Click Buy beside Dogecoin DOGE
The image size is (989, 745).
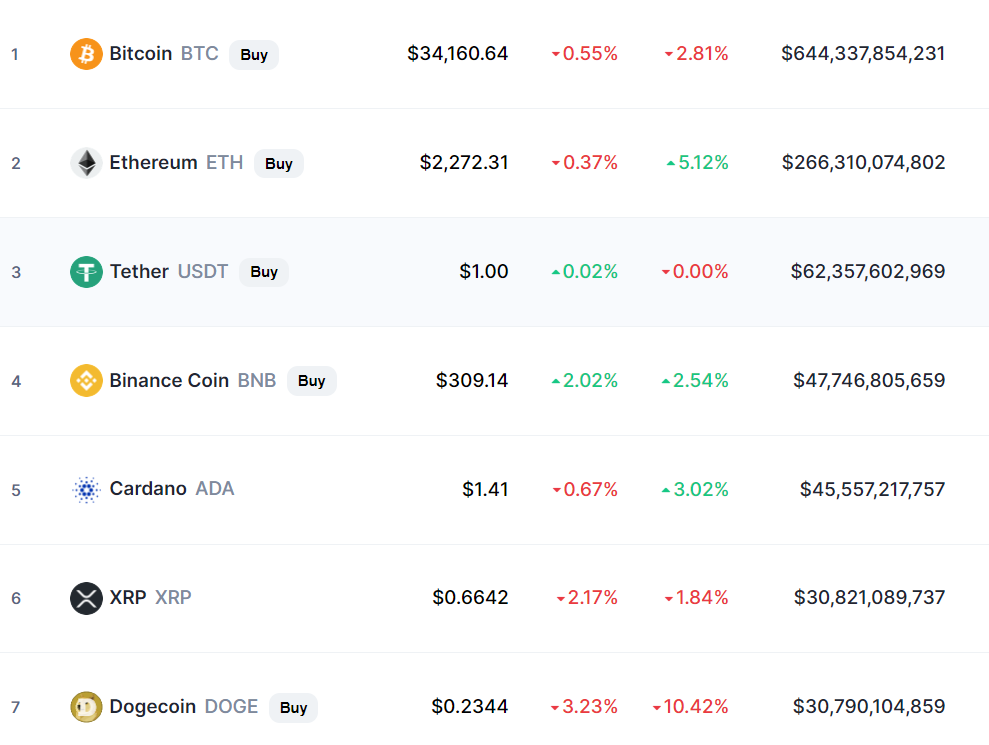[293, 708]
